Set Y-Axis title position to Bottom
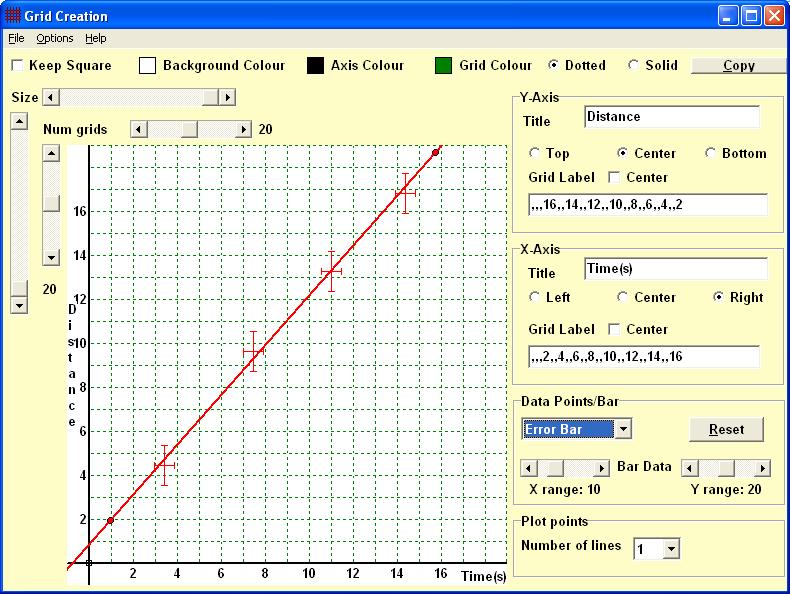Screen dimensions: 790x594 [x=710, y=153]
